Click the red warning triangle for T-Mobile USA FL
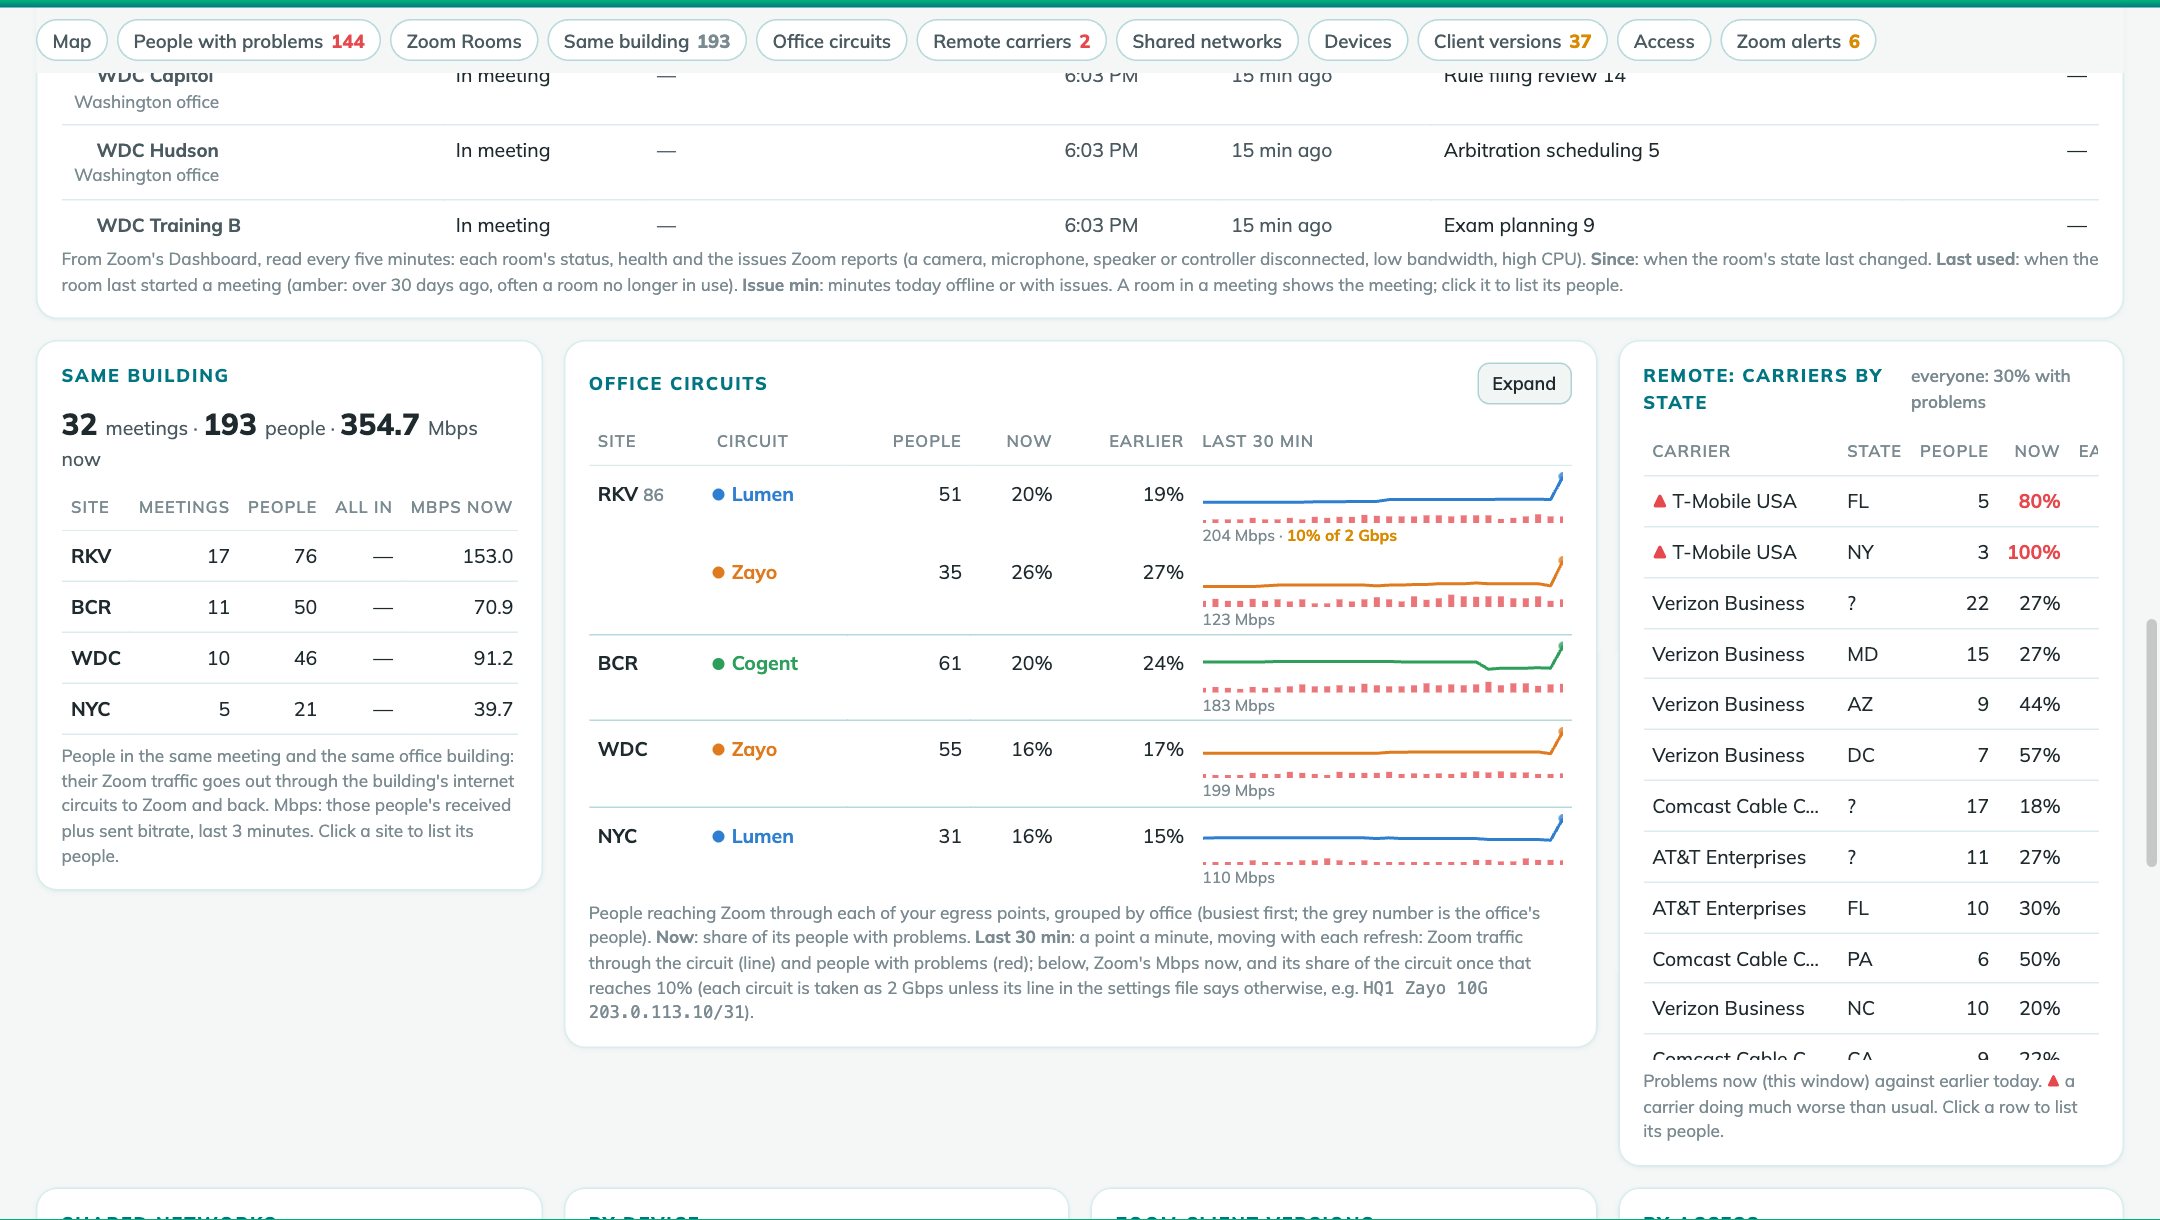This screenshot has height=1220, width=2160. click(x=1660, y=501)
